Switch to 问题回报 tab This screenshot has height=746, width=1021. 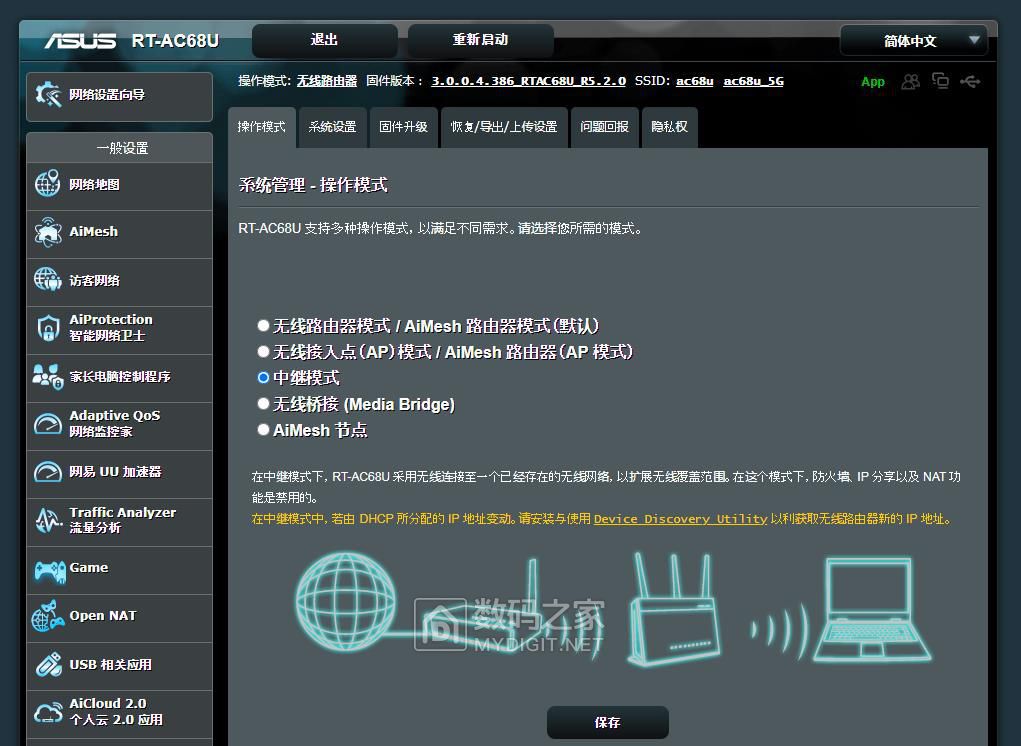(x=604, y=127)
